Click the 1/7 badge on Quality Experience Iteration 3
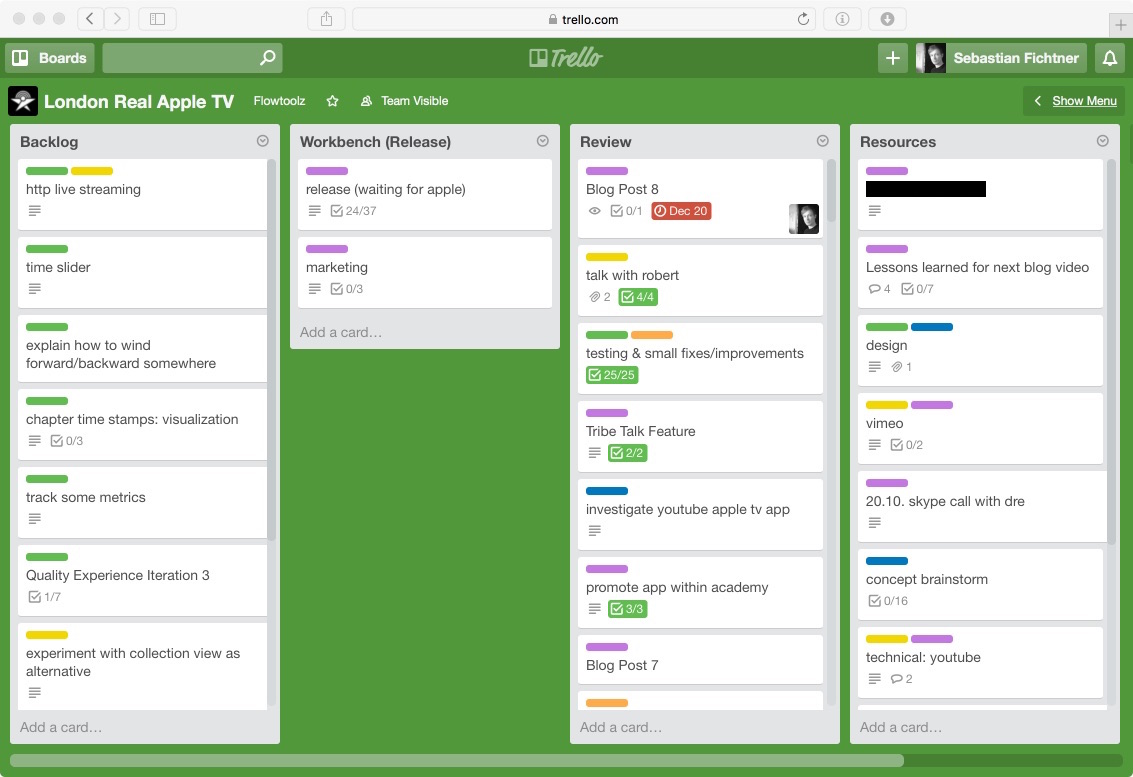The height and width of the screenshot is (777, 1133). pos(44,597)
